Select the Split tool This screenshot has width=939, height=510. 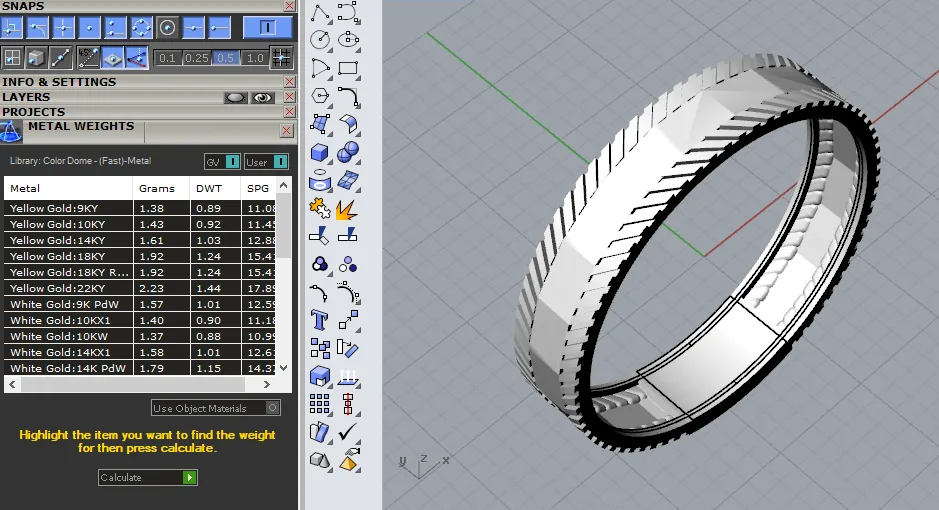pos(349,236)
